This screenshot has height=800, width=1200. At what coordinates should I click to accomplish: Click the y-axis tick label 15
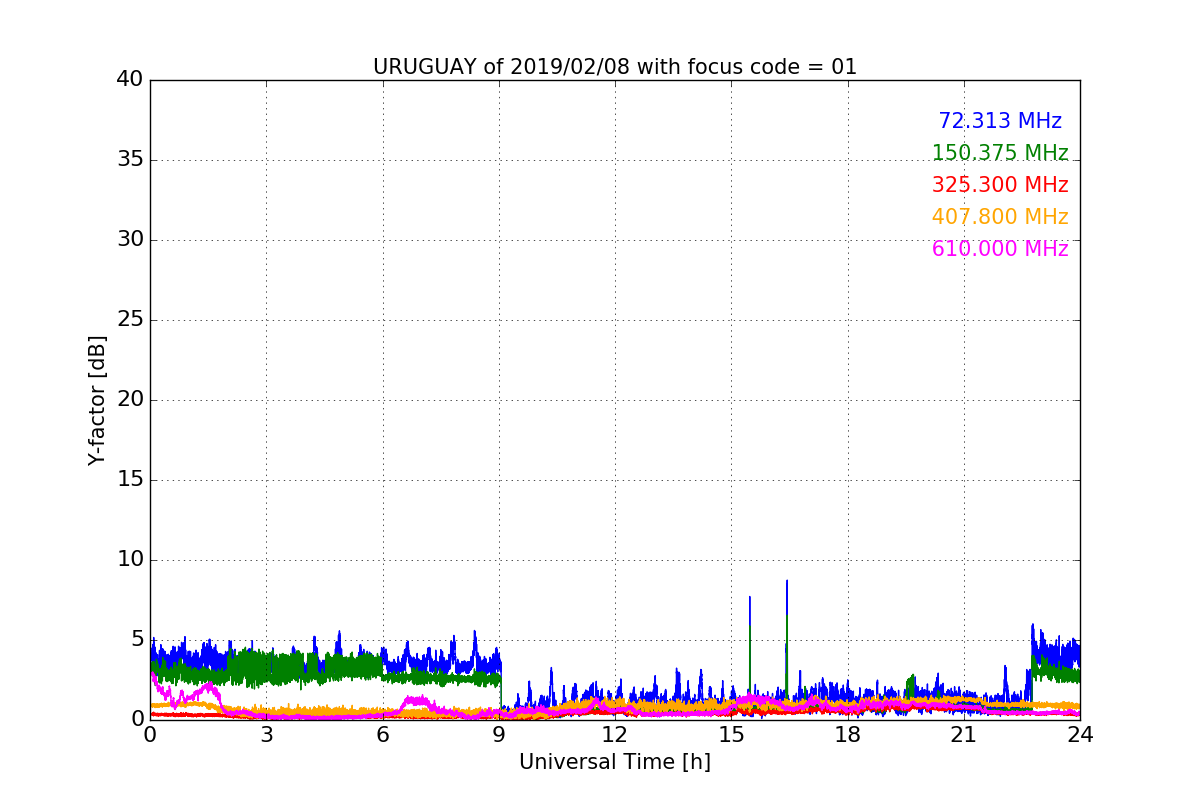point(130,480)
